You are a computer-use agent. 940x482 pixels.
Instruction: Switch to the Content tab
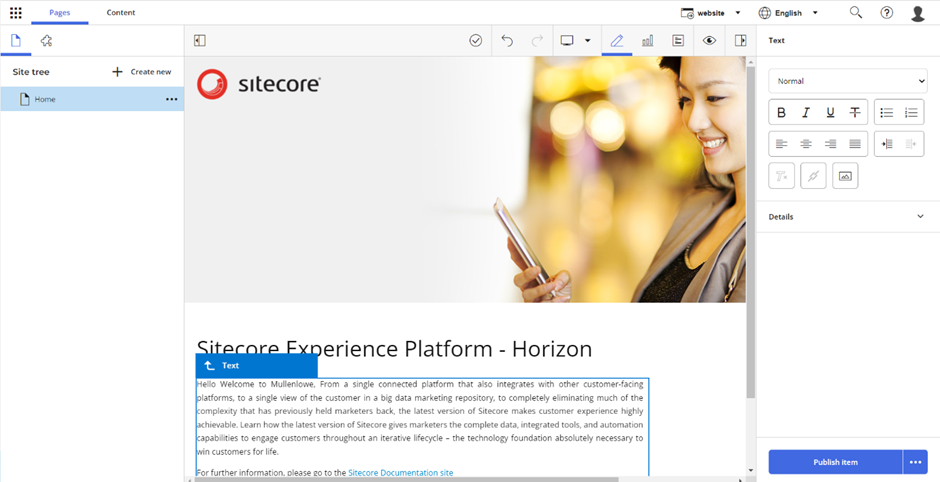[120, 13]
